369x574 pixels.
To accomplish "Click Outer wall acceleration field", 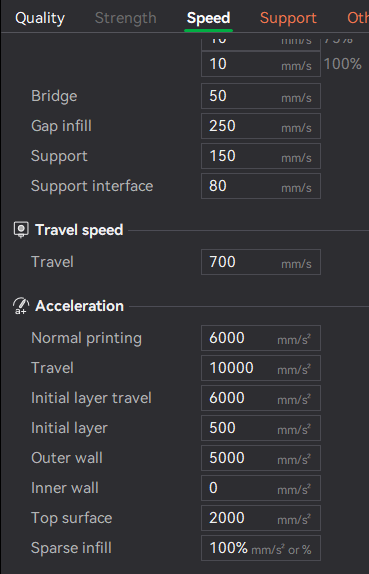I will 261,458.
